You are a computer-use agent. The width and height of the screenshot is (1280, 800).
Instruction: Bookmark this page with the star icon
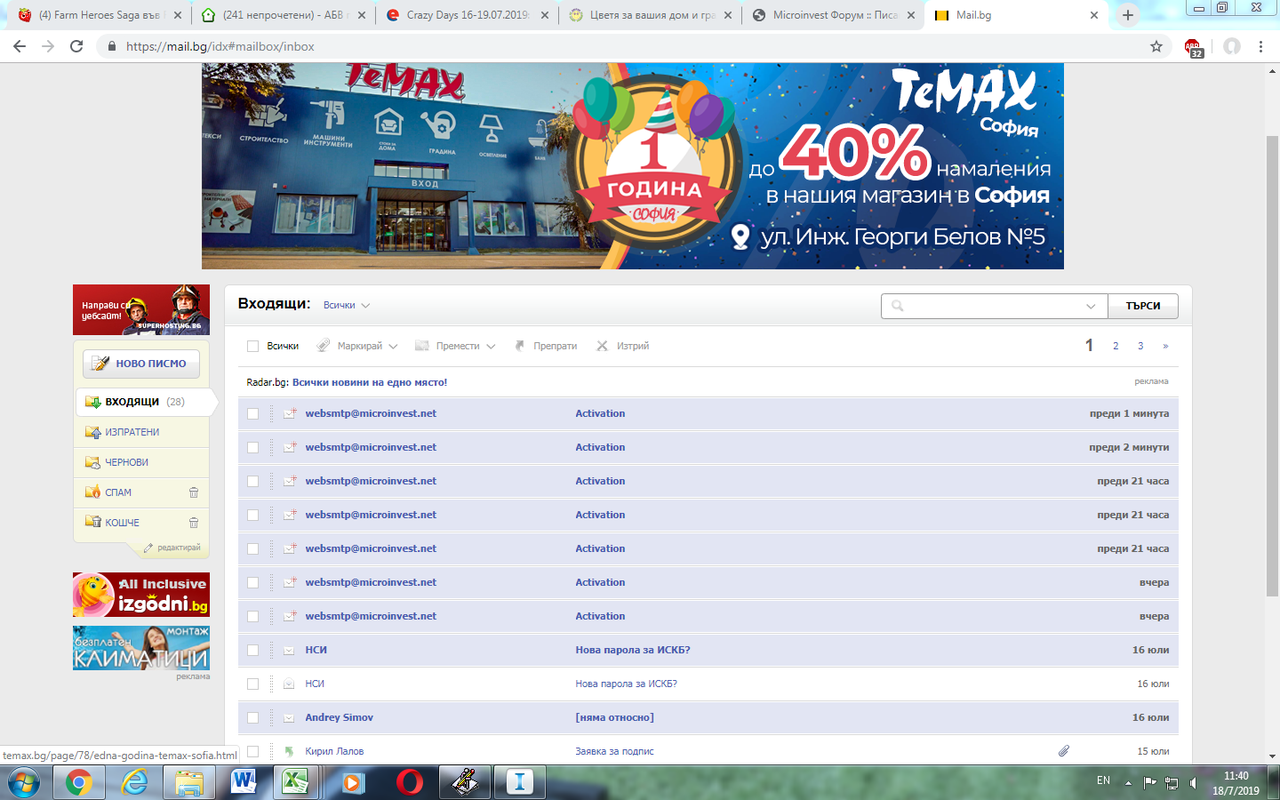click(1157, 46)
